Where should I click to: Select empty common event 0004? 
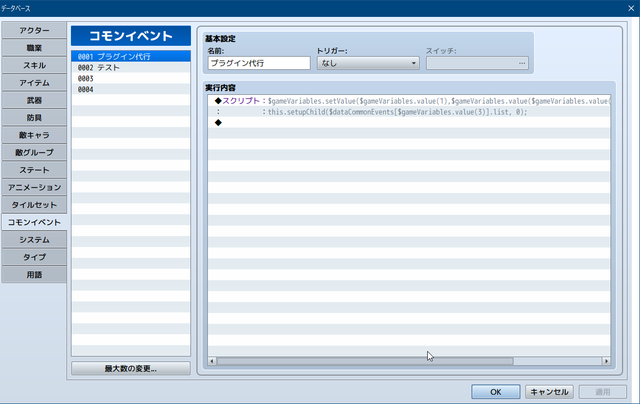(x=131, y=89)
